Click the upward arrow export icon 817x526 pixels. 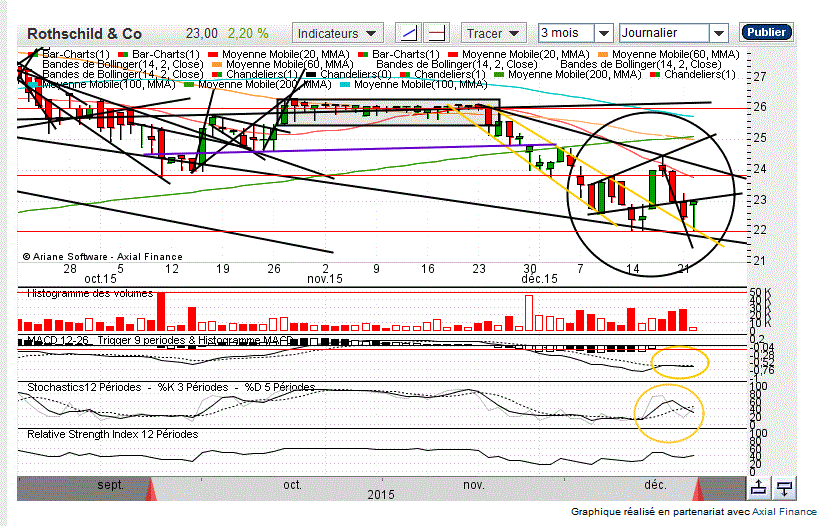[x=759, y=488]
